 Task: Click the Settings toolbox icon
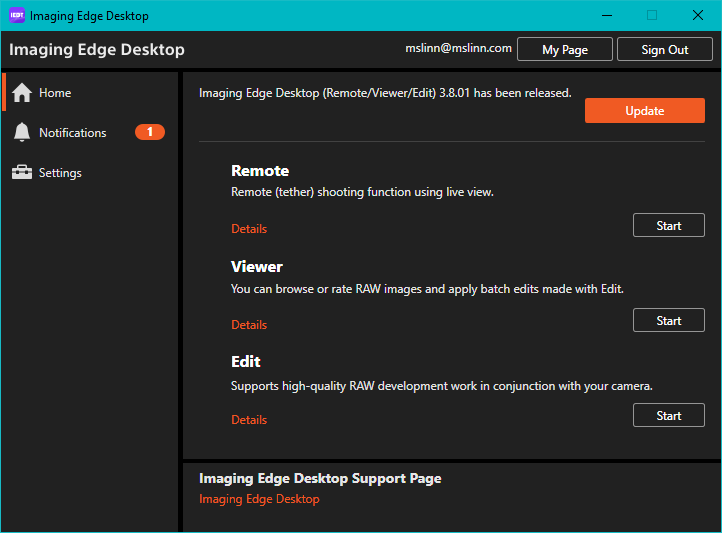click(22, 173)
